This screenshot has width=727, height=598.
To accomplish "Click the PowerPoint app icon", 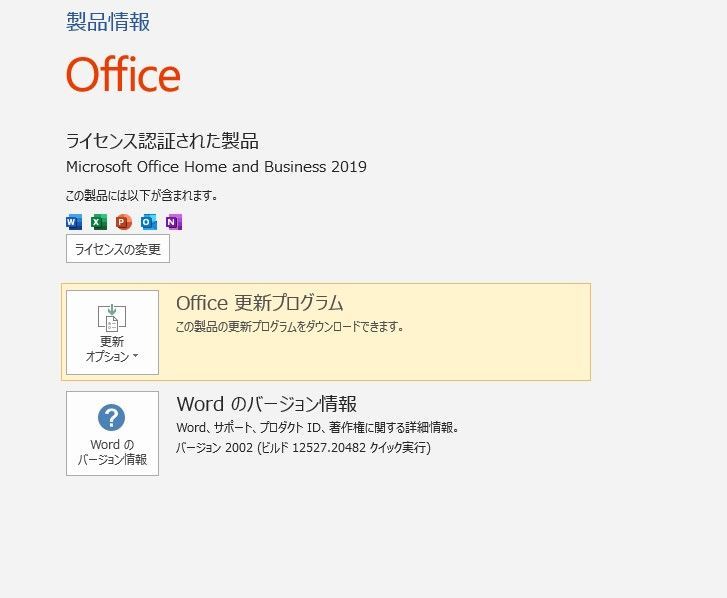I will point(123,222).
